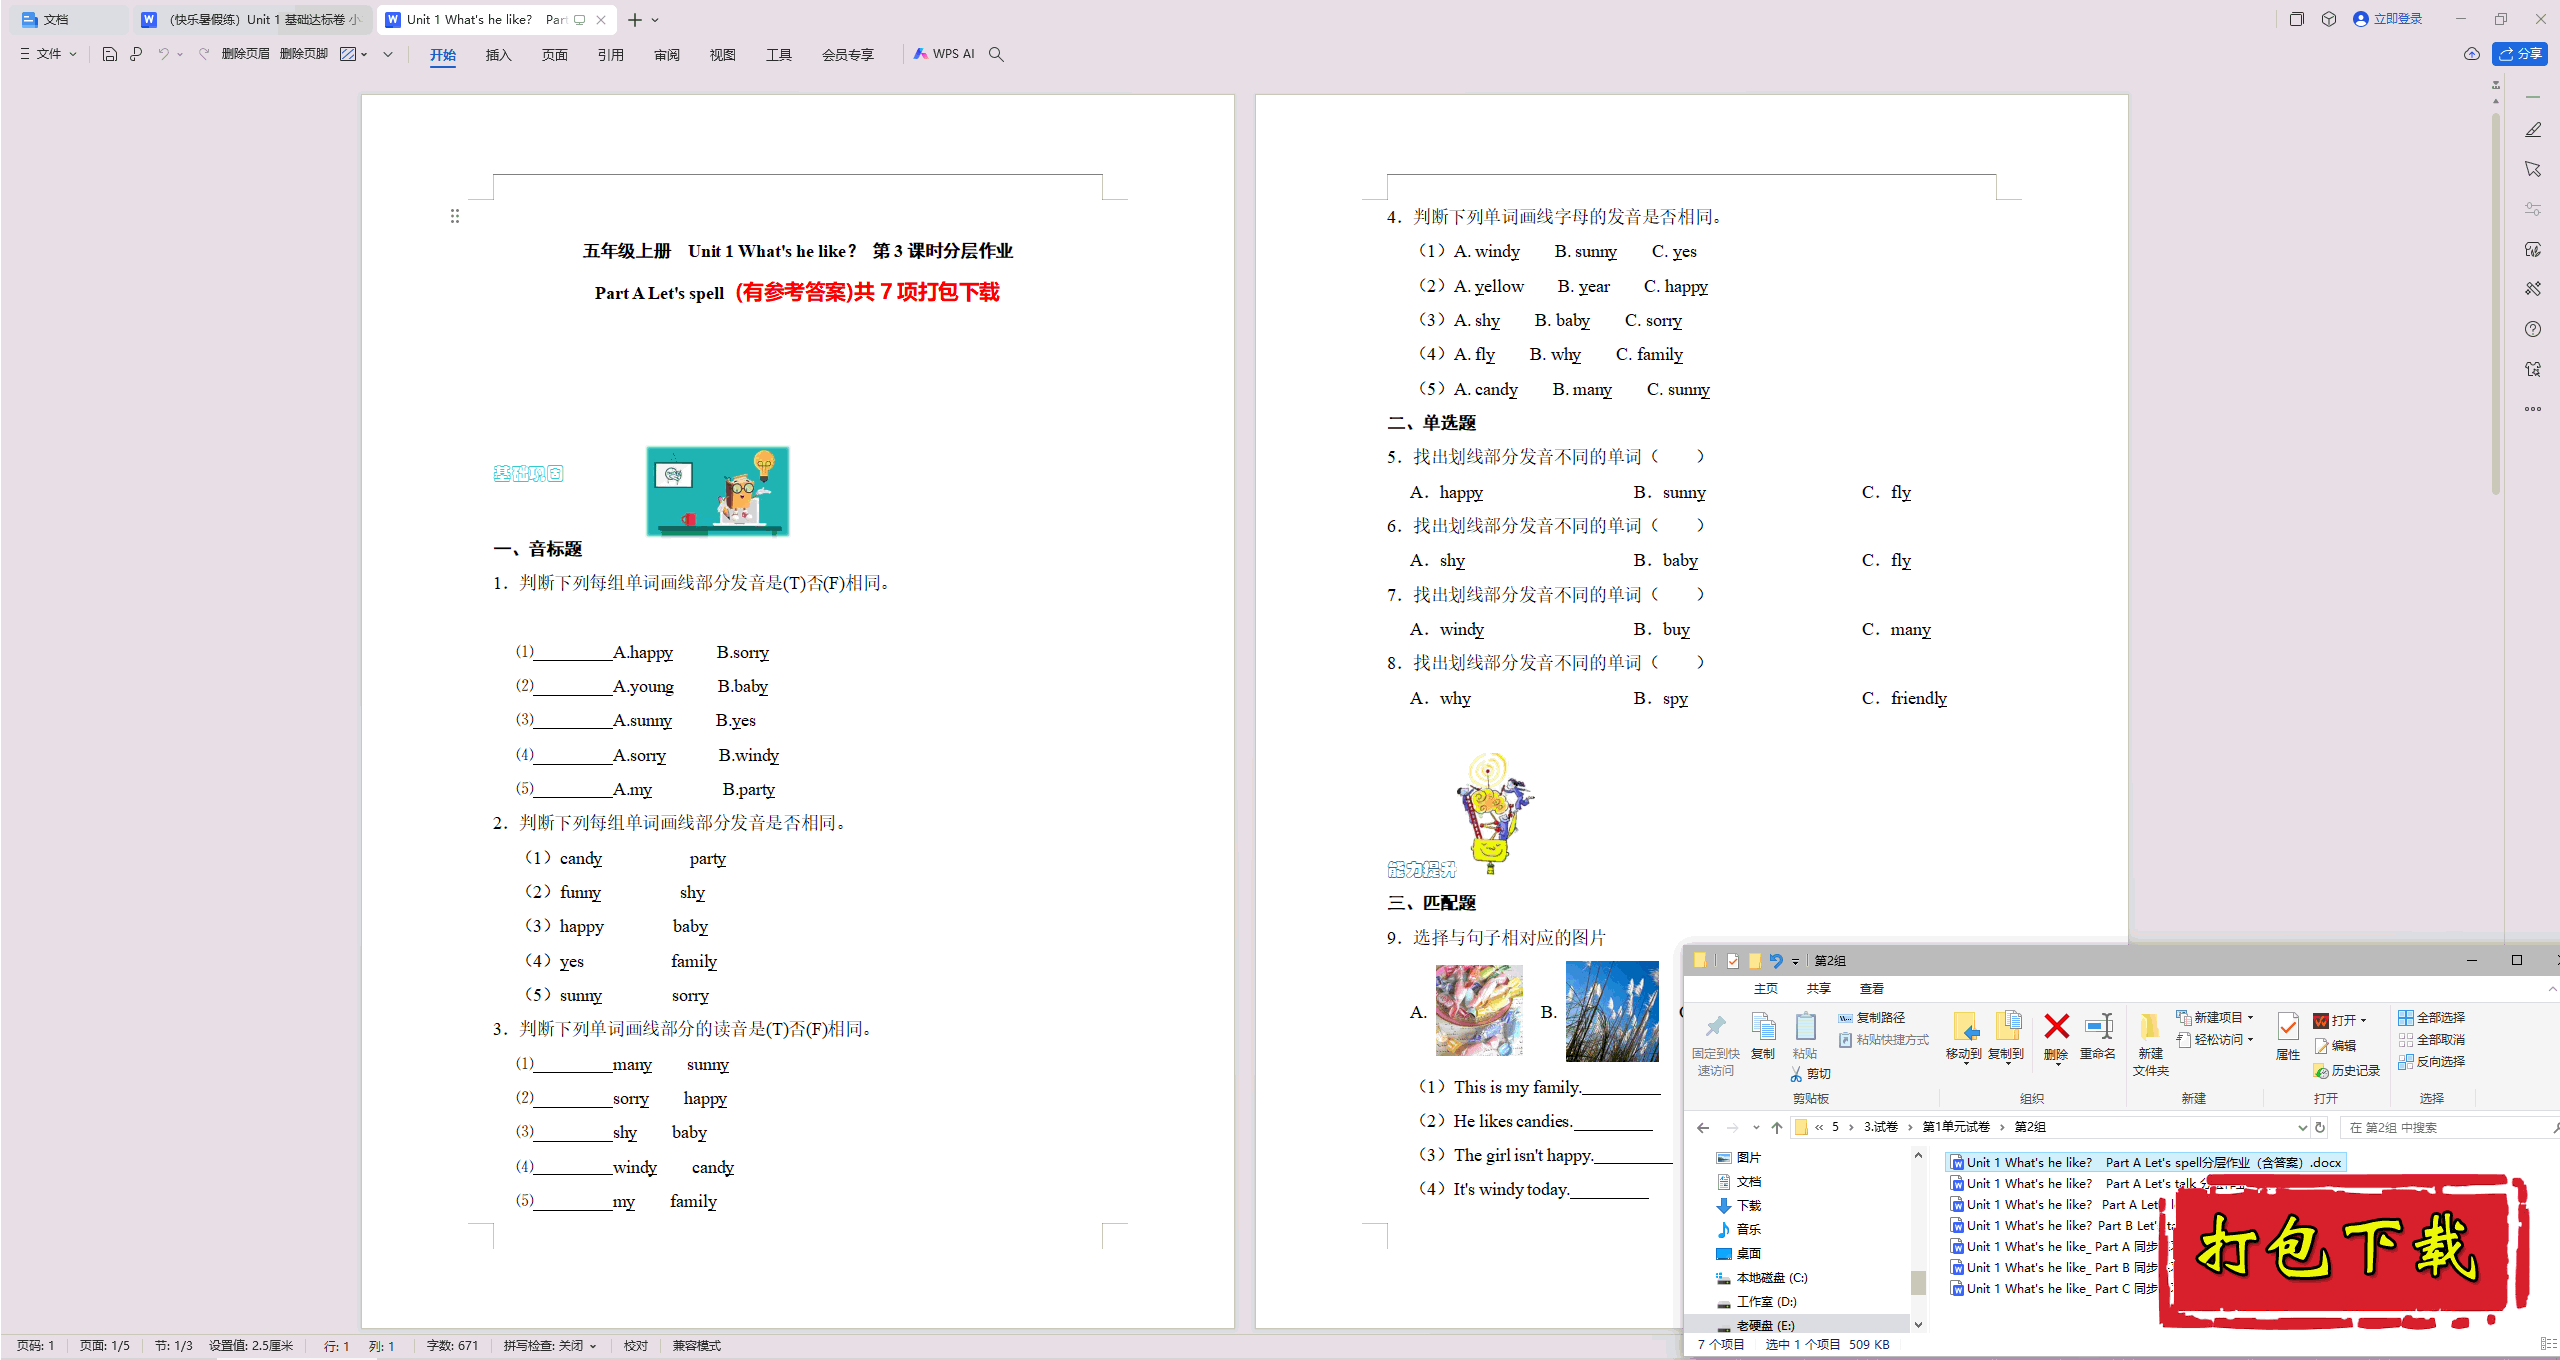
Task: Switch to the 插入 ribbon tab
Action: [498, 55]
